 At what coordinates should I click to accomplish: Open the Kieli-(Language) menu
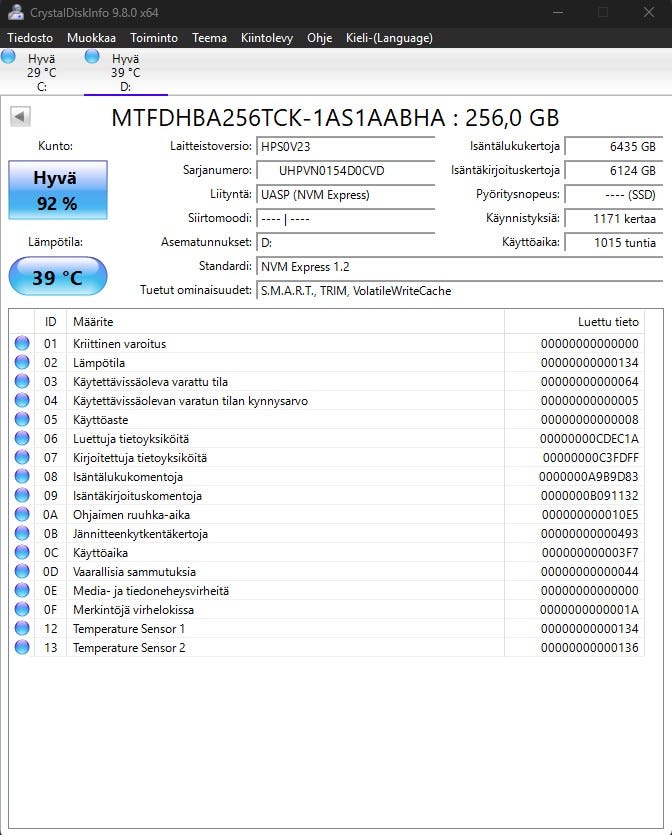[x=389, y=38]
